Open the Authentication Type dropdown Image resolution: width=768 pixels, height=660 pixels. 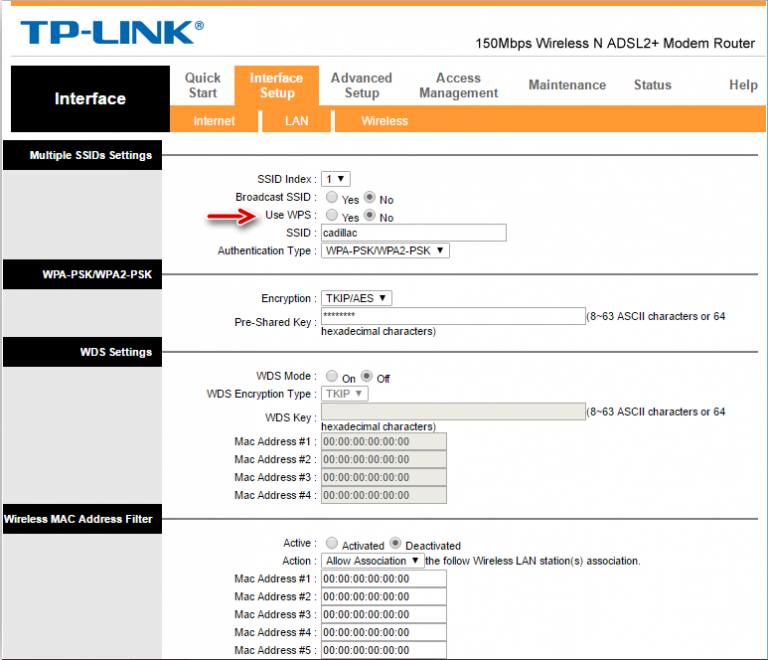pos(385,251)
